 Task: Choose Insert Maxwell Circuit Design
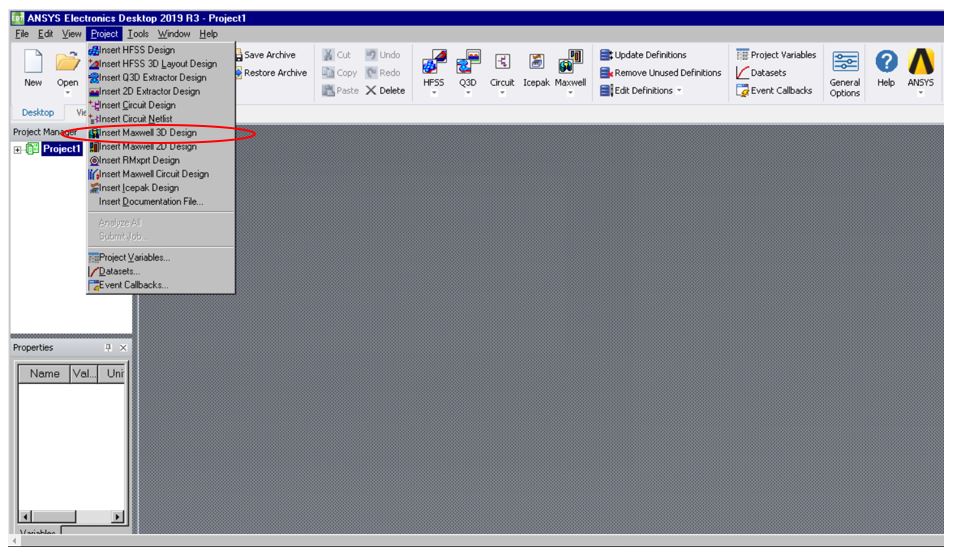161,174
